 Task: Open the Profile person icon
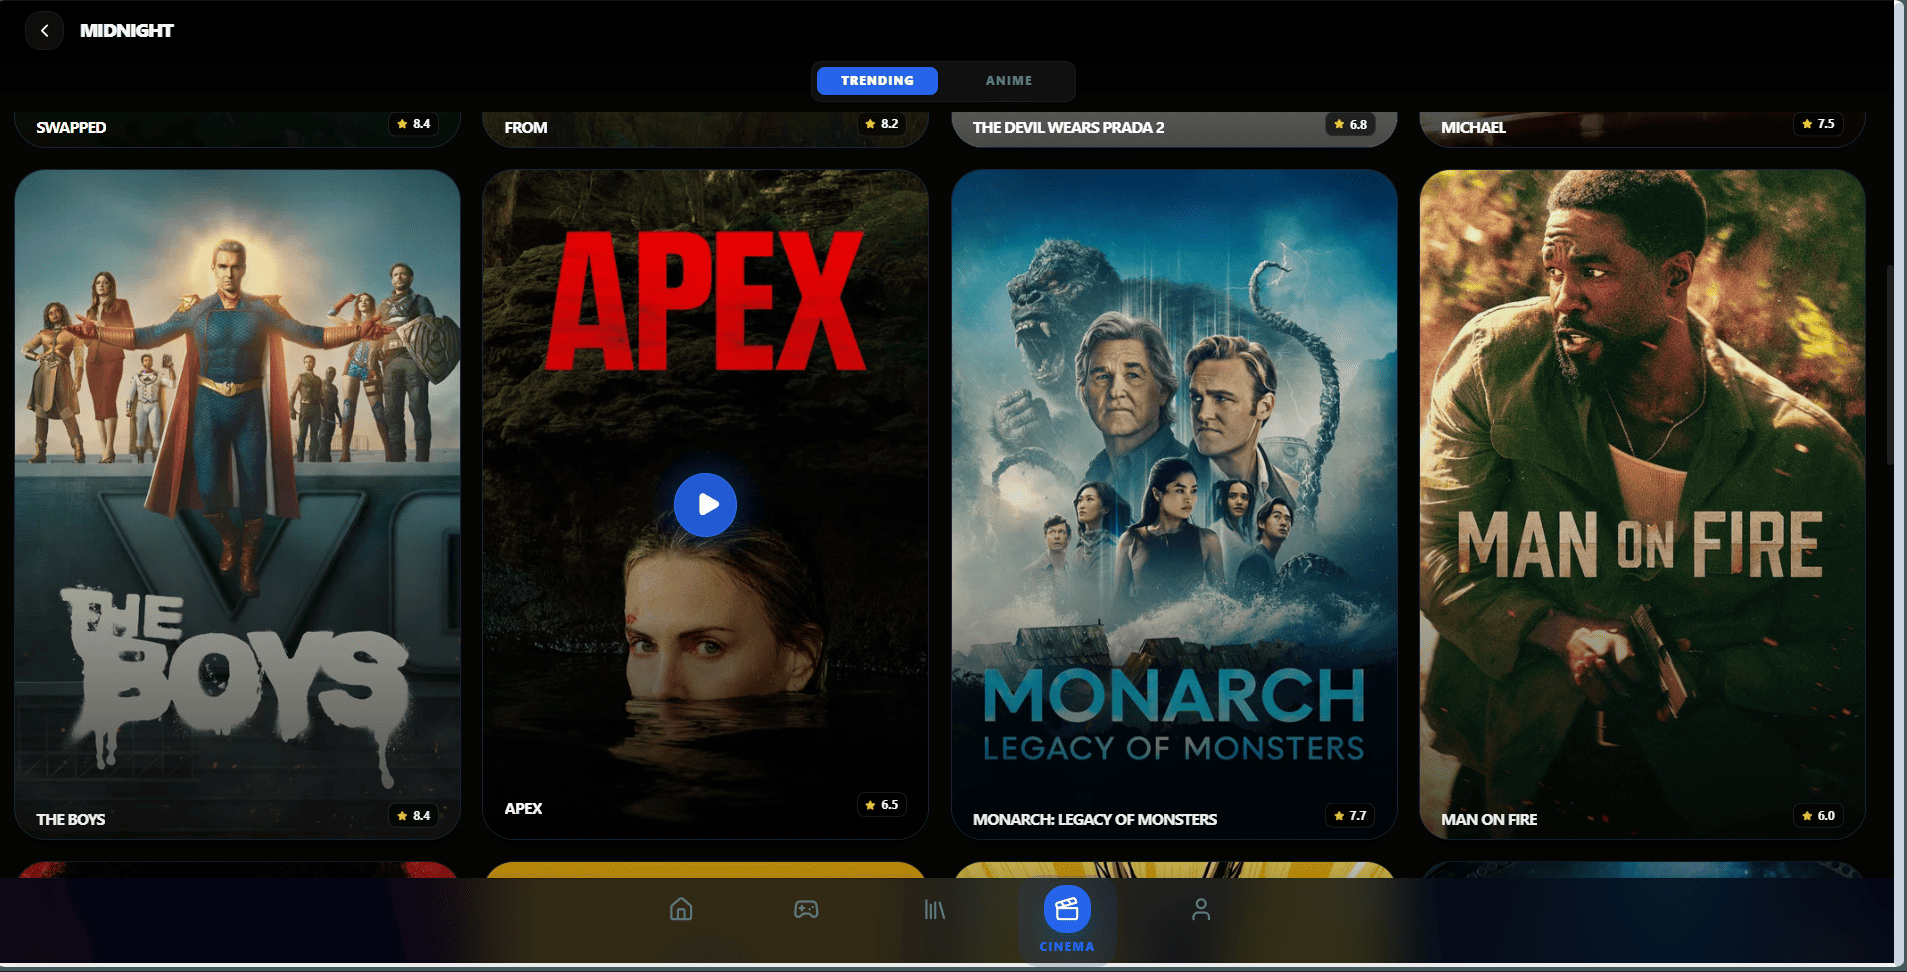tap(1201, 909)
